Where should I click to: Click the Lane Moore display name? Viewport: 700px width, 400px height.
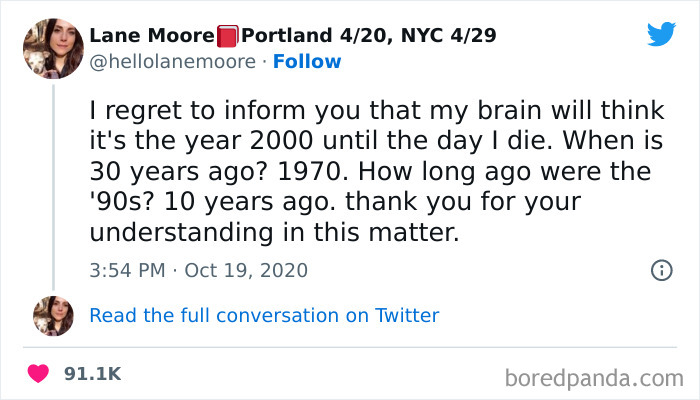click(x=152, y=37)
